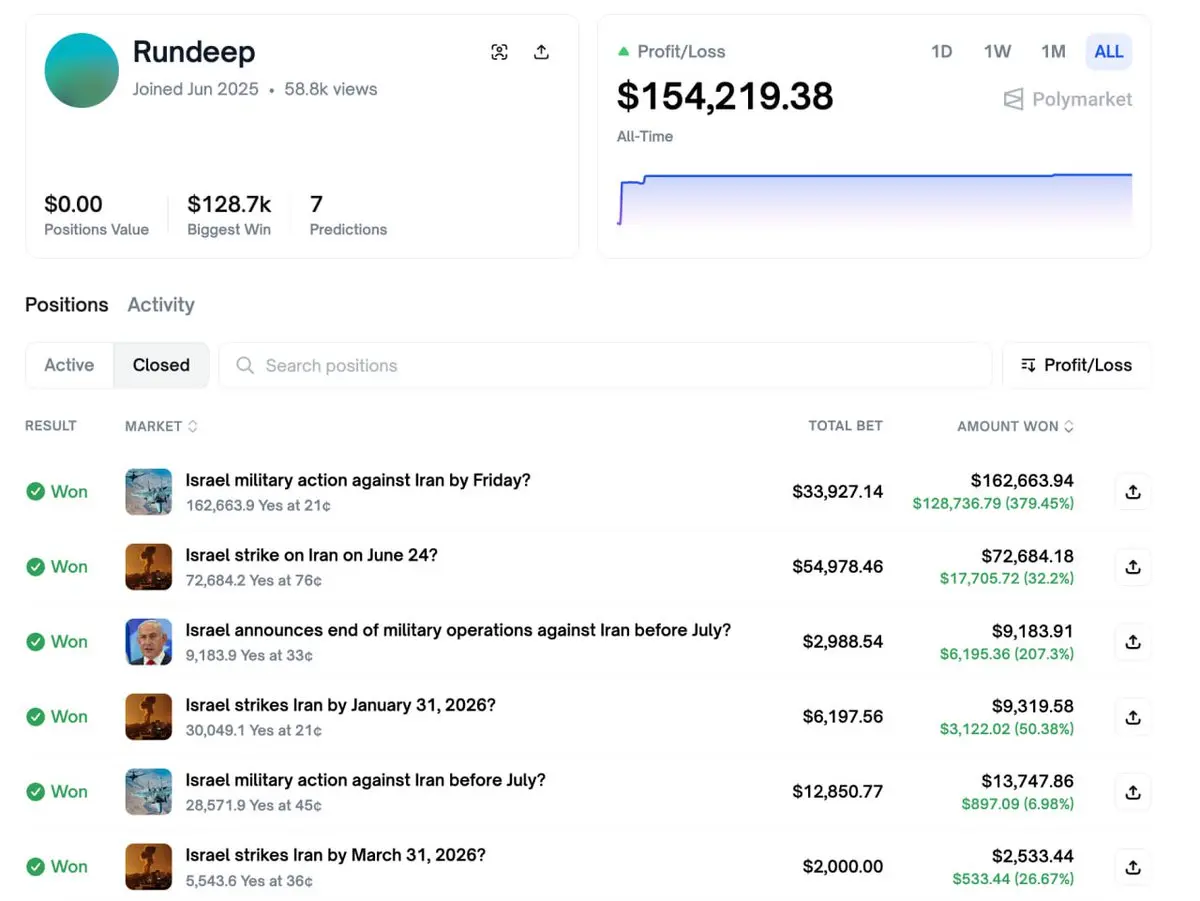The height and width of the screenshot is (901, 1200).
Task: Click '$897.09 (6.98%)' profit text
Action: [1018, 803]
